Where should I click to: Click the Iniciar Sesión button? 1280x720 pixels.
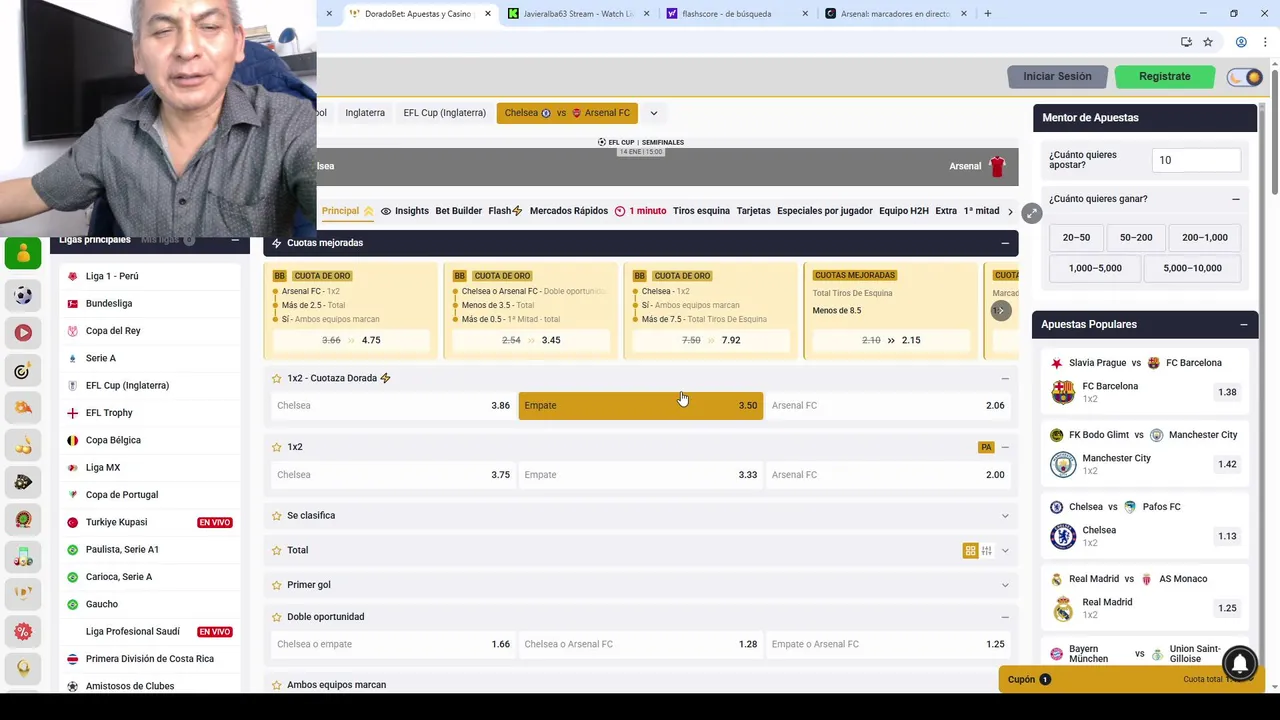[1057, 76]
